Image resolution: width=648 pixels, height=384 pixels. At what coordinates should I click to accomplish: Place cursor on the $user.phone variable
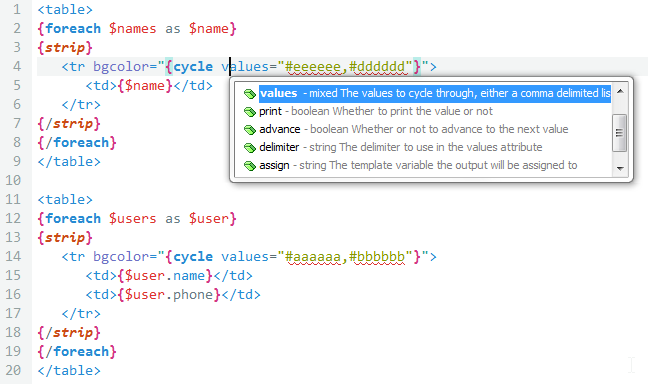point(168,295)
